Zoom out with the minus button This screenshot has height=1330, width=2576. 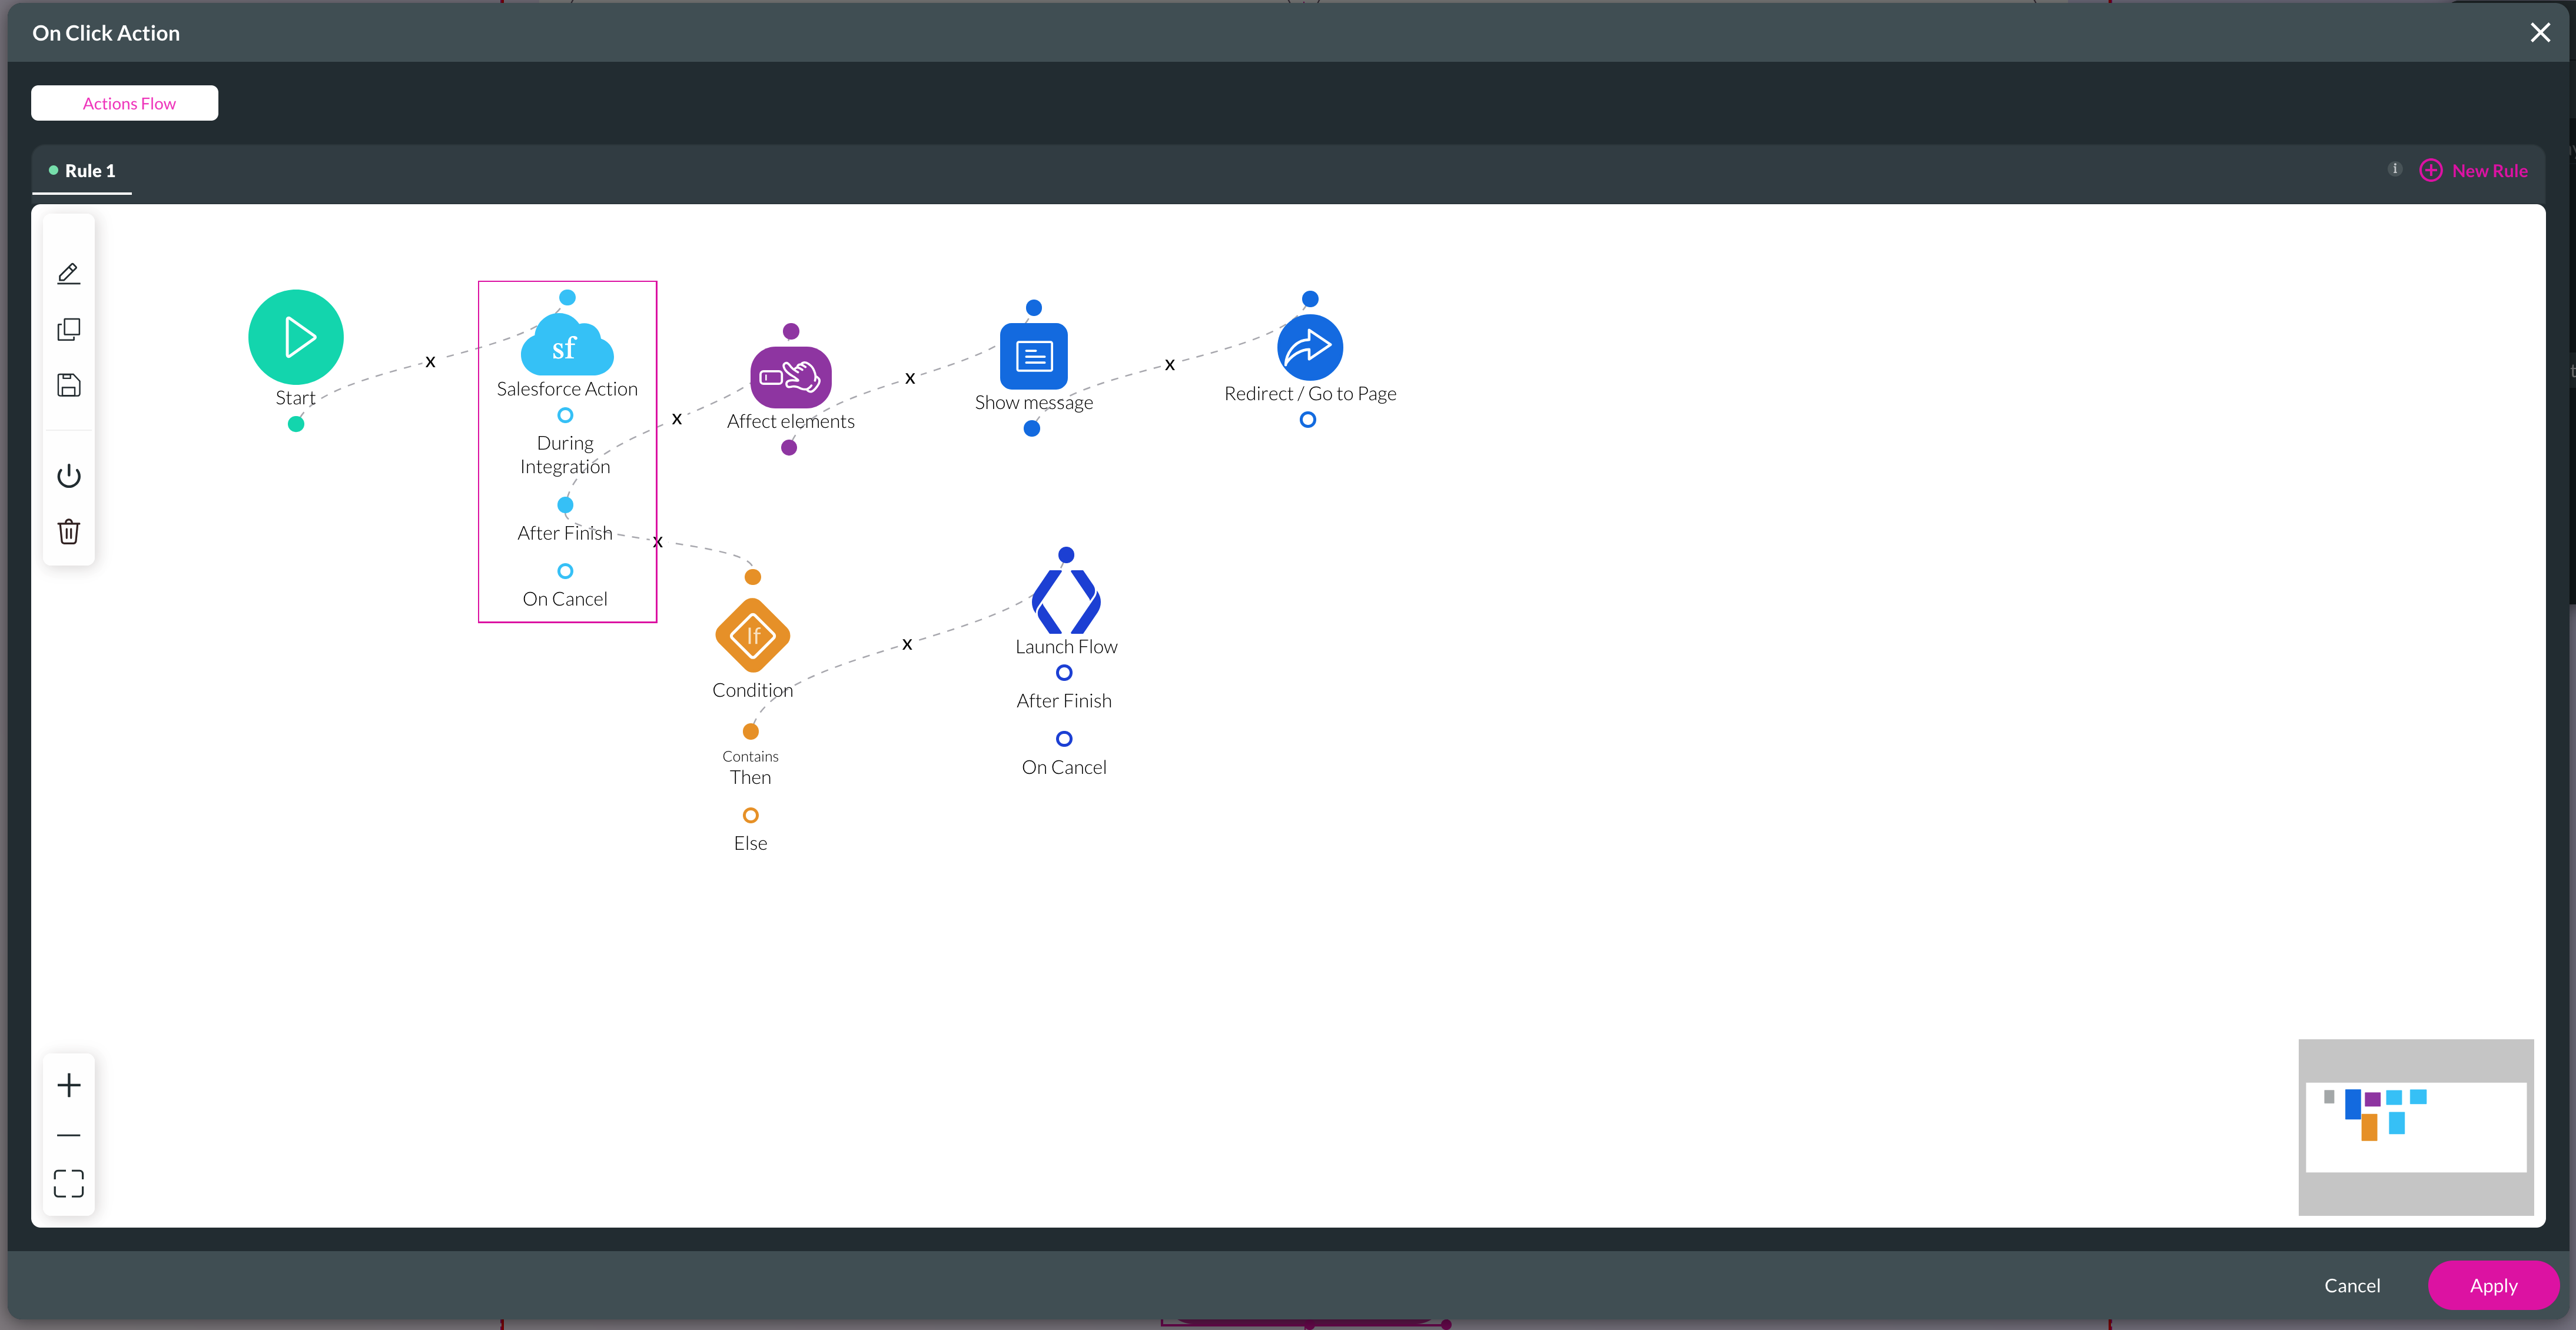(x=68, y=1135)
